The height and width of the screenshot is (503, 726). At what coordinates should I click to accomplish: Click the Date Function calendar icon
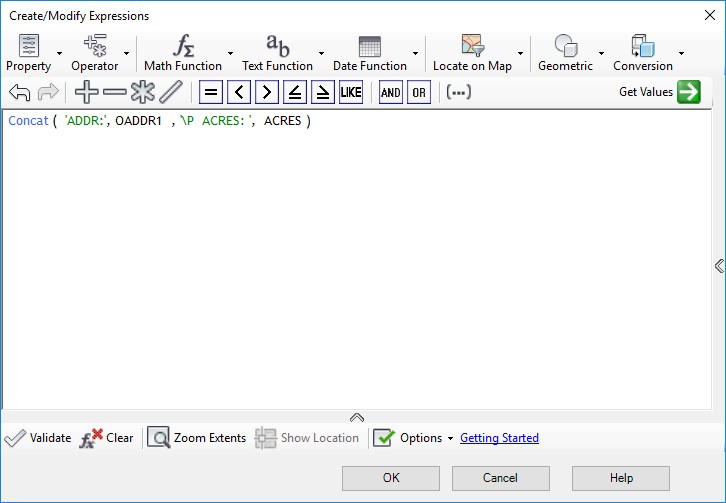click(x=370, y=46)
